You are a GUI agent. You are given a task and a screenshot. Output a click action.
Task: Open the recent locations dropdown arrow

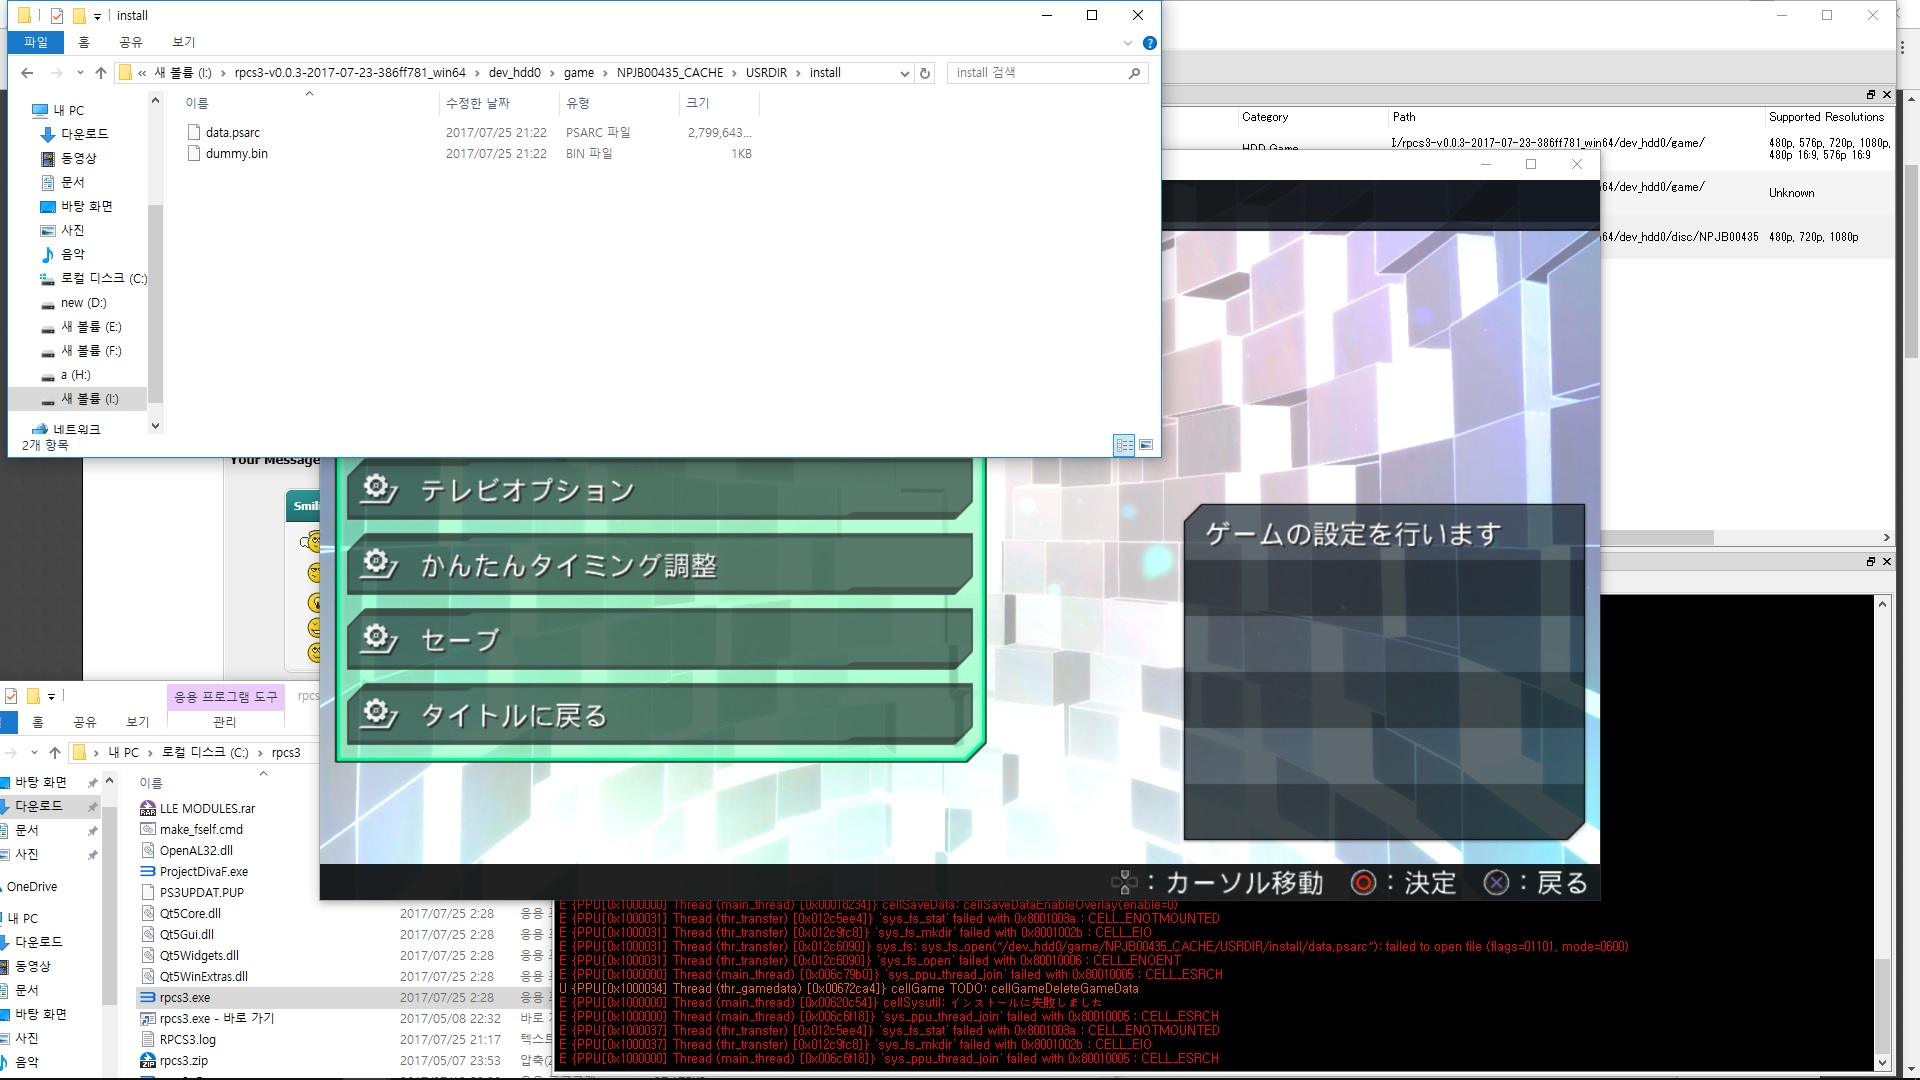[x=79, y=73]
